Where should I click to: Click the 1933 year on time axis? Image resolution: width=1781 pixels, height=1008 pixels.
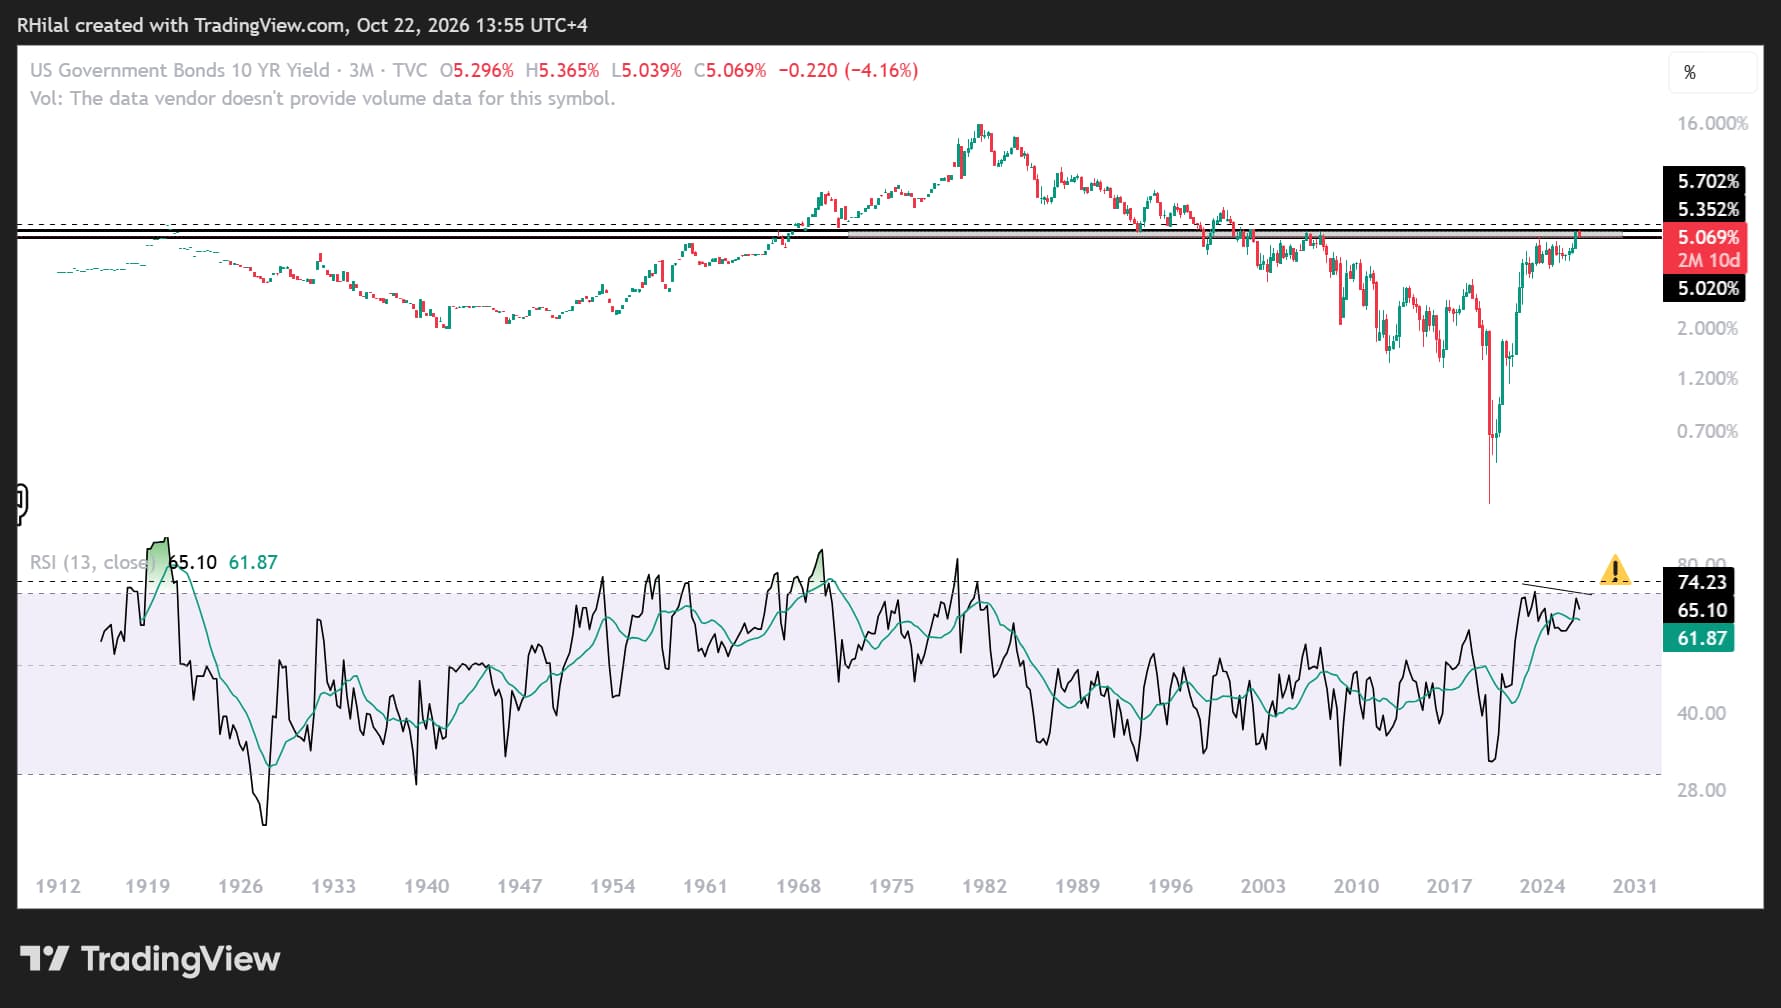coord(333,886)
